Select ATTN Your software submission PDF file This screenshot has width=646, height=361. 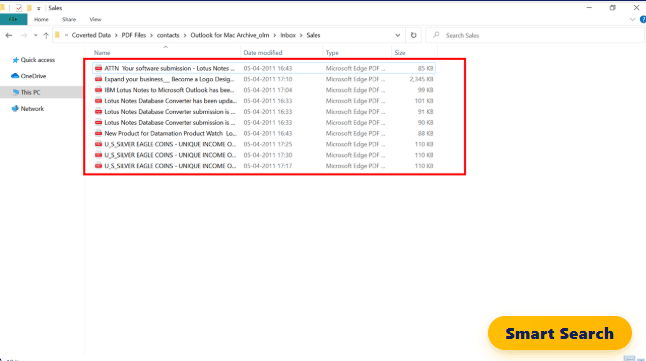(x=264, y=68)
